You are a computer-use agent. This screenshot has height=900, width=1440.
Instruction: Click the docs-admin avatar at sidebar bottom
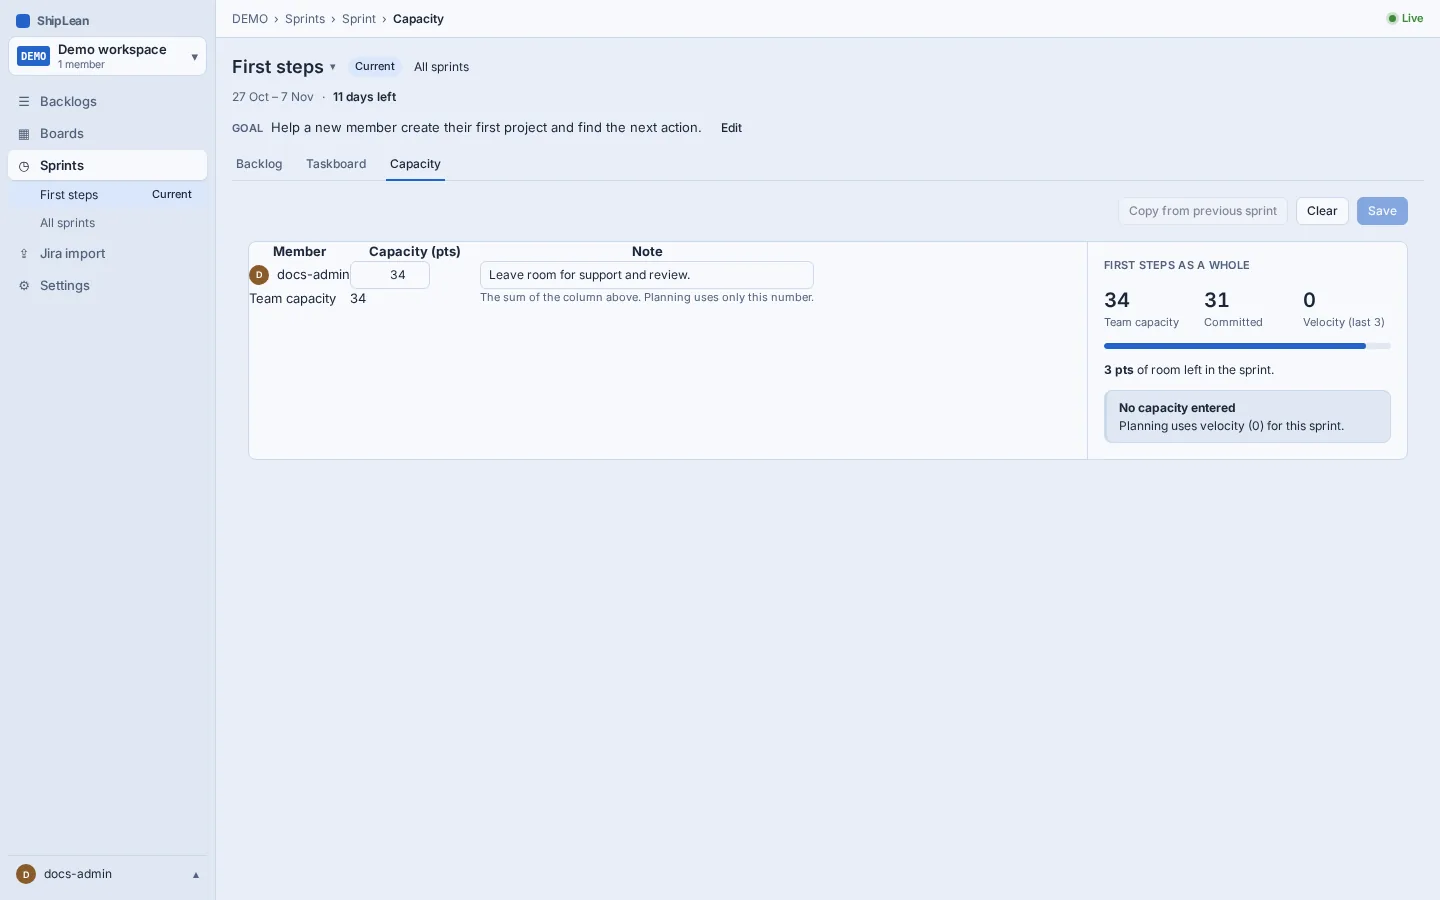(x=26, y=874)
